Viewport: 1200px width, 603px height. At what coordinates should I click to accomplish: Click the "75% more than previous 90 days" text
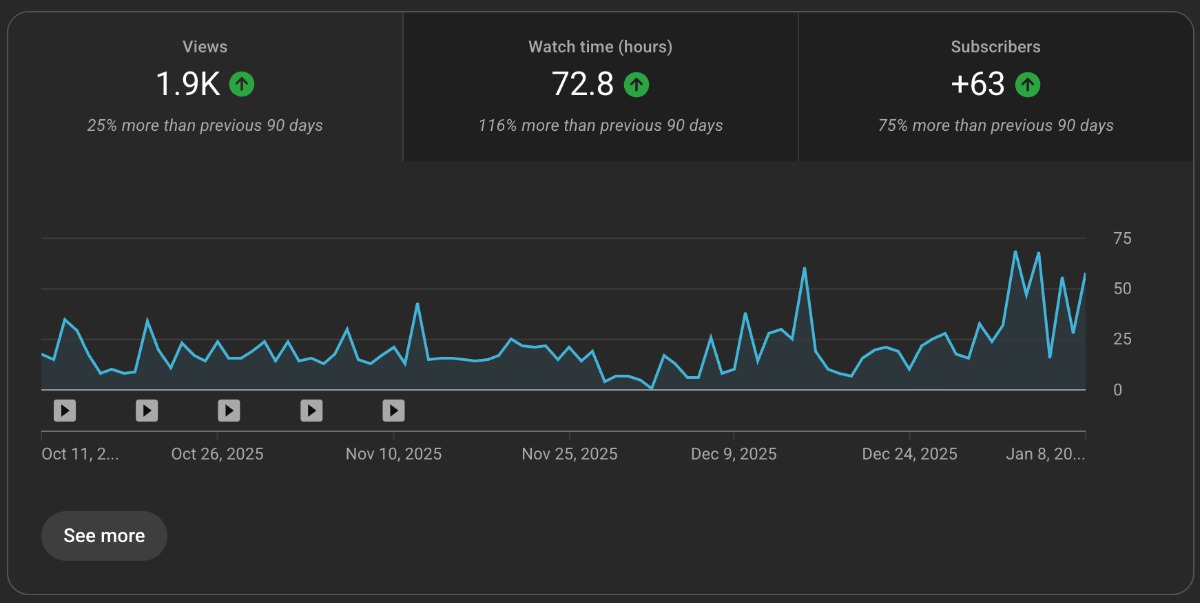pos(996,126)
